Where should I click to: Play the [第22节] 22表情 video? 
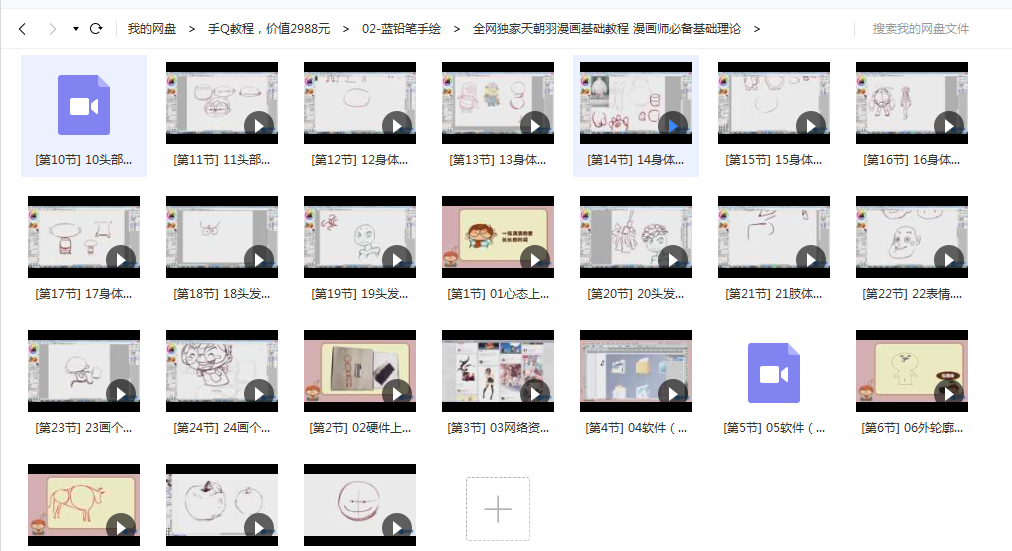click(949, 260)
